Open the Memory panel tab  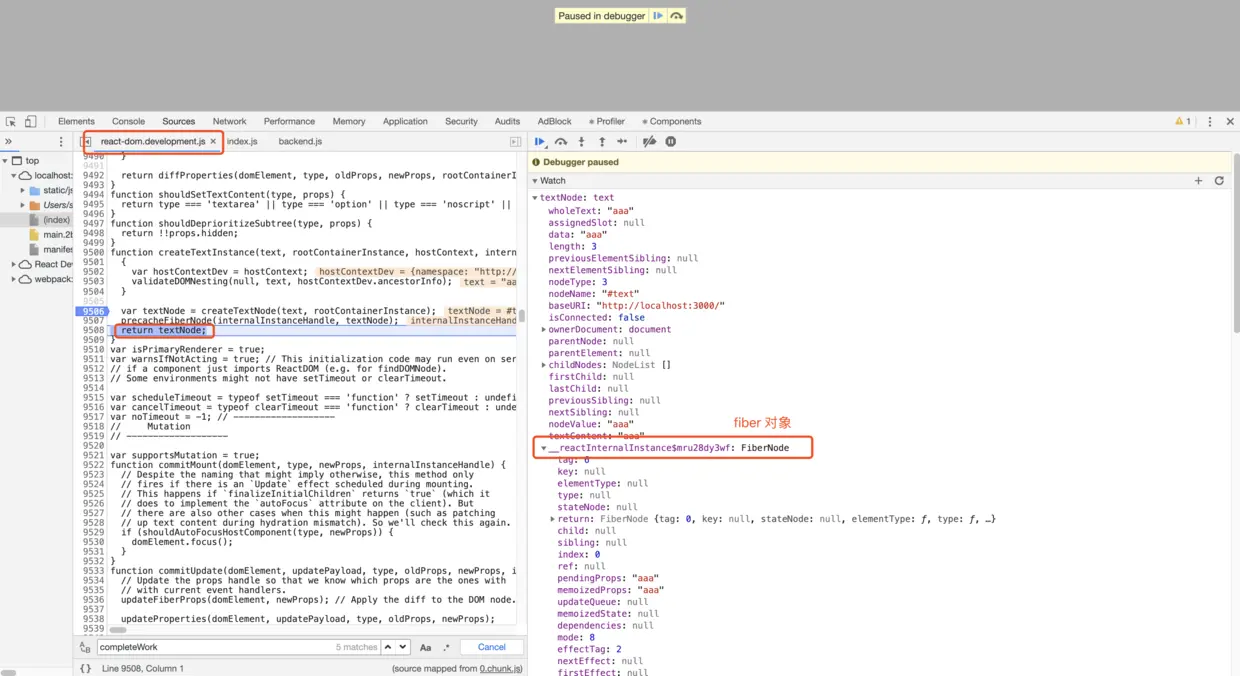pos(349,122)
